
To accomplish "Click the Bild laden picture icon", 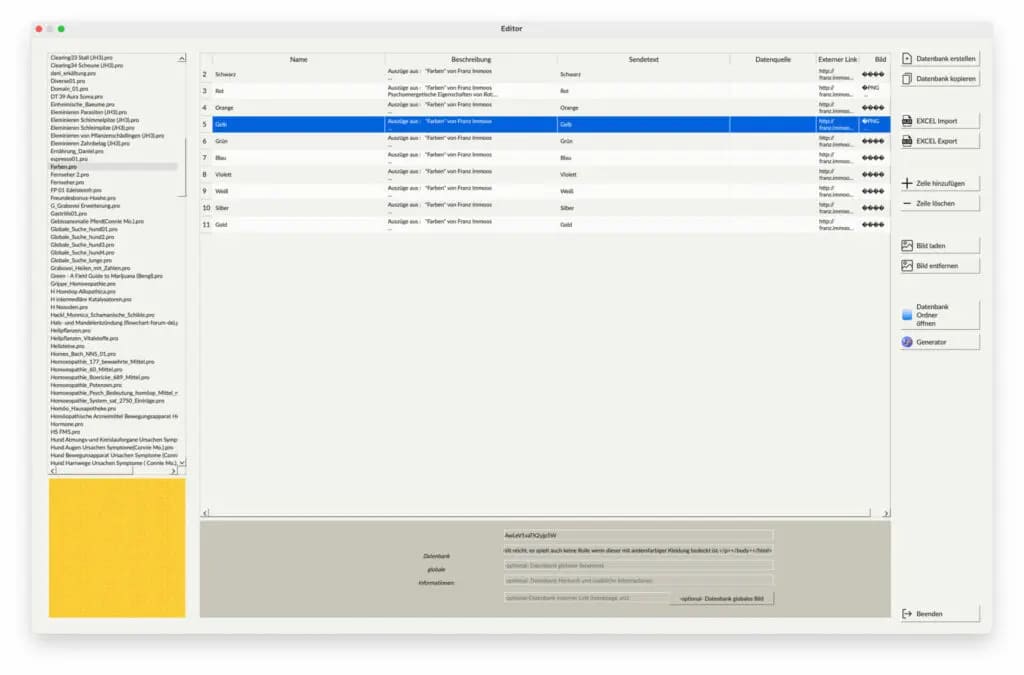I will point(907,245).
